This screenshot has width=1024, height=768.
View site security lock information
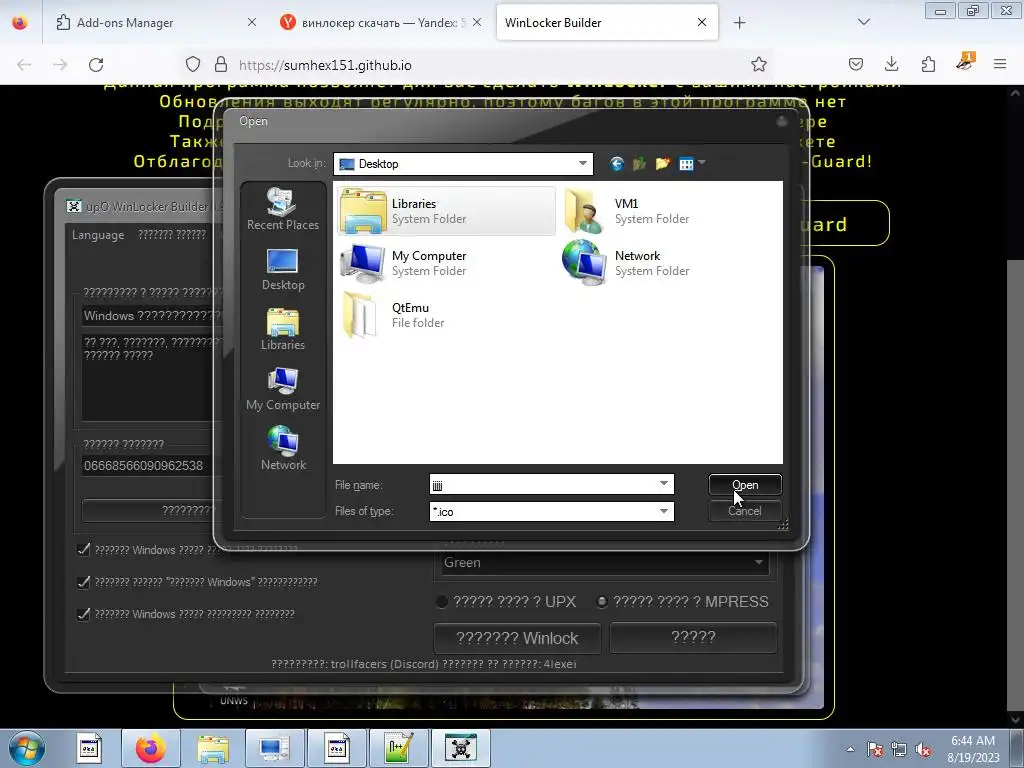coord(221,65)
